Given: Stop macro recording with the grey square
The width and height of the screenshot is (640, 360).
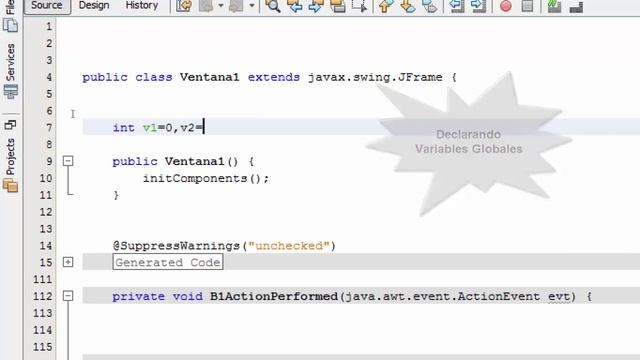Looking at the screenshot, I should (527, 6).
